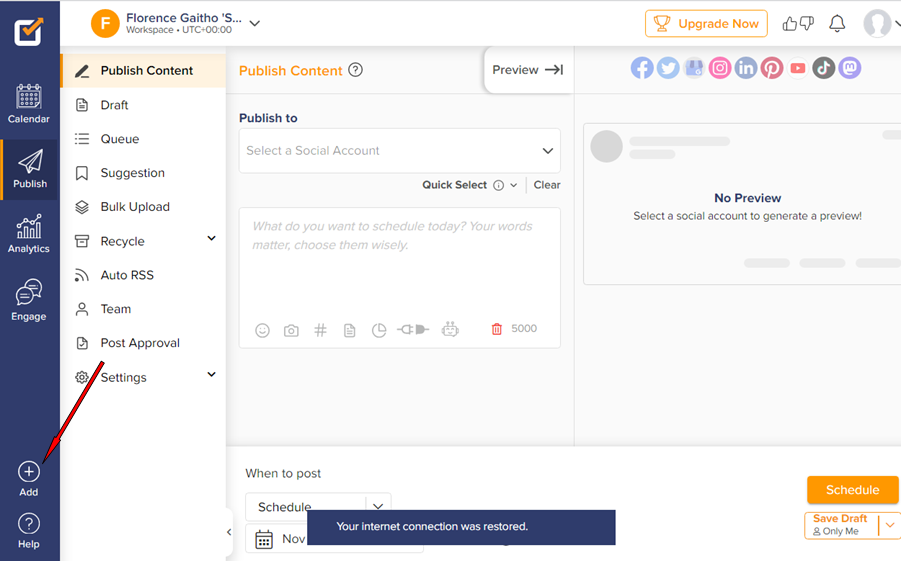The width and height of the screenshot is (905, 561).
Task: Collapse the Preview panel
Action: tap(528, 70)
